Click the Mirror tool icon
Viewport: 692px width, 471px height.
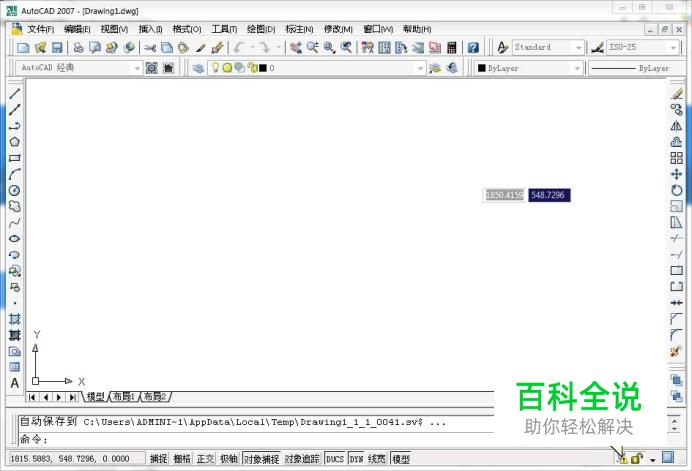point(677,126)
